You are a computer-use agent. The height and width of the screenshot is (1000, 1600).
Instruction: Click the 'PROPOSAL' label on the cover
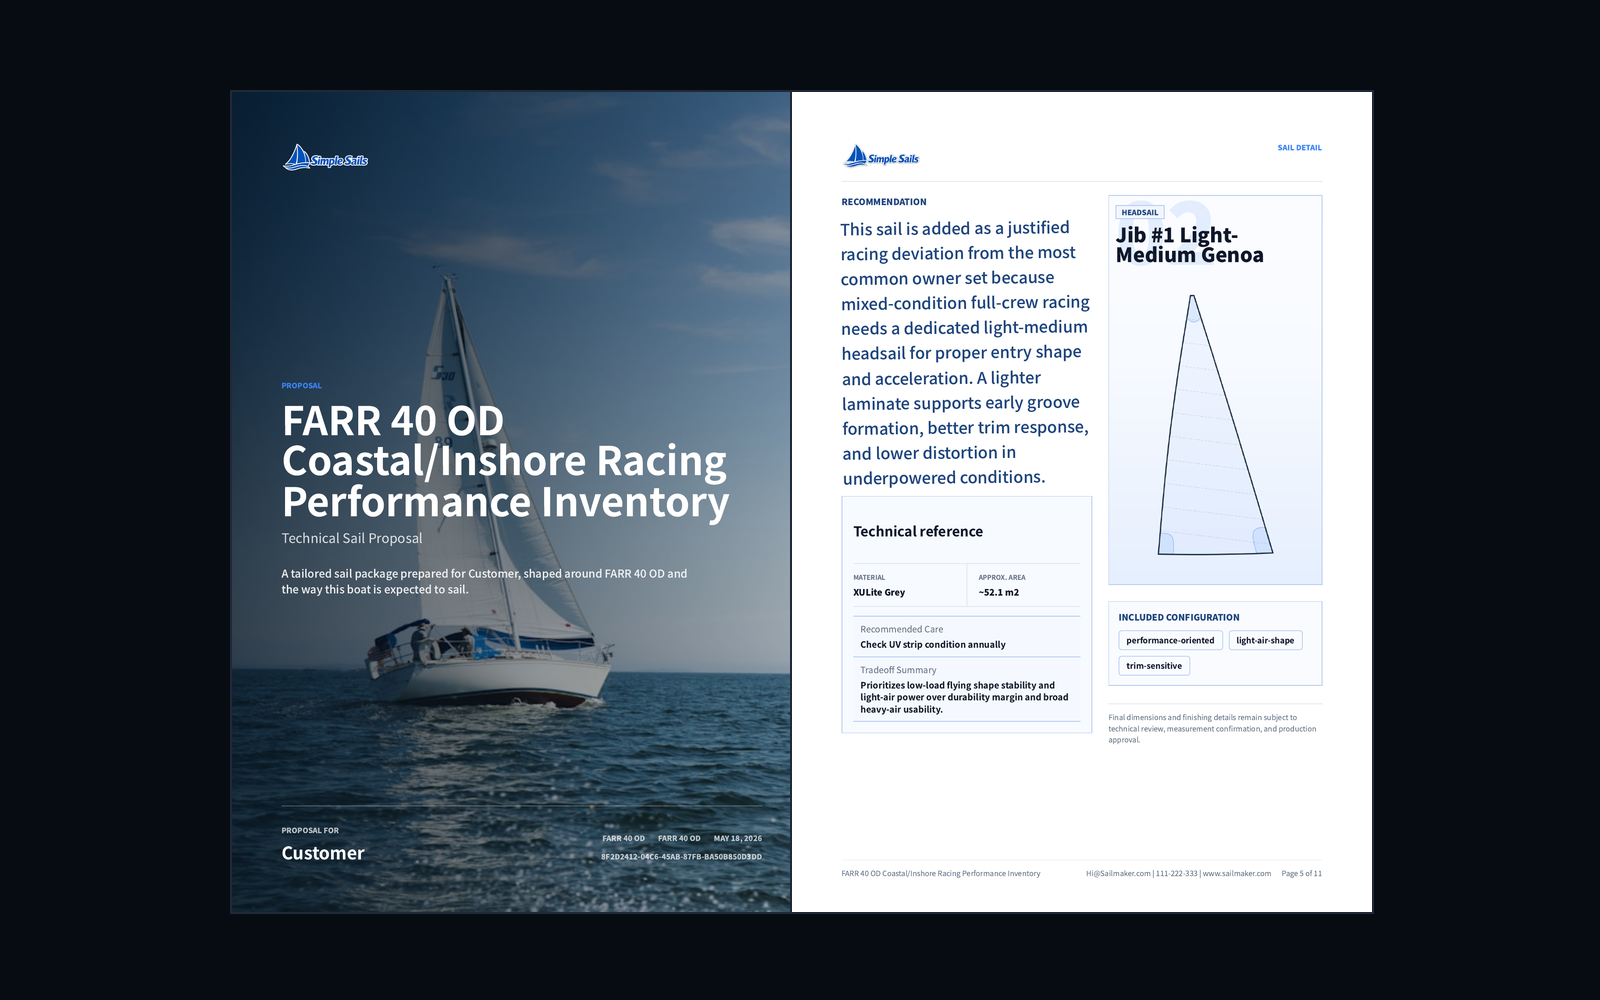[x=301, y=386]
